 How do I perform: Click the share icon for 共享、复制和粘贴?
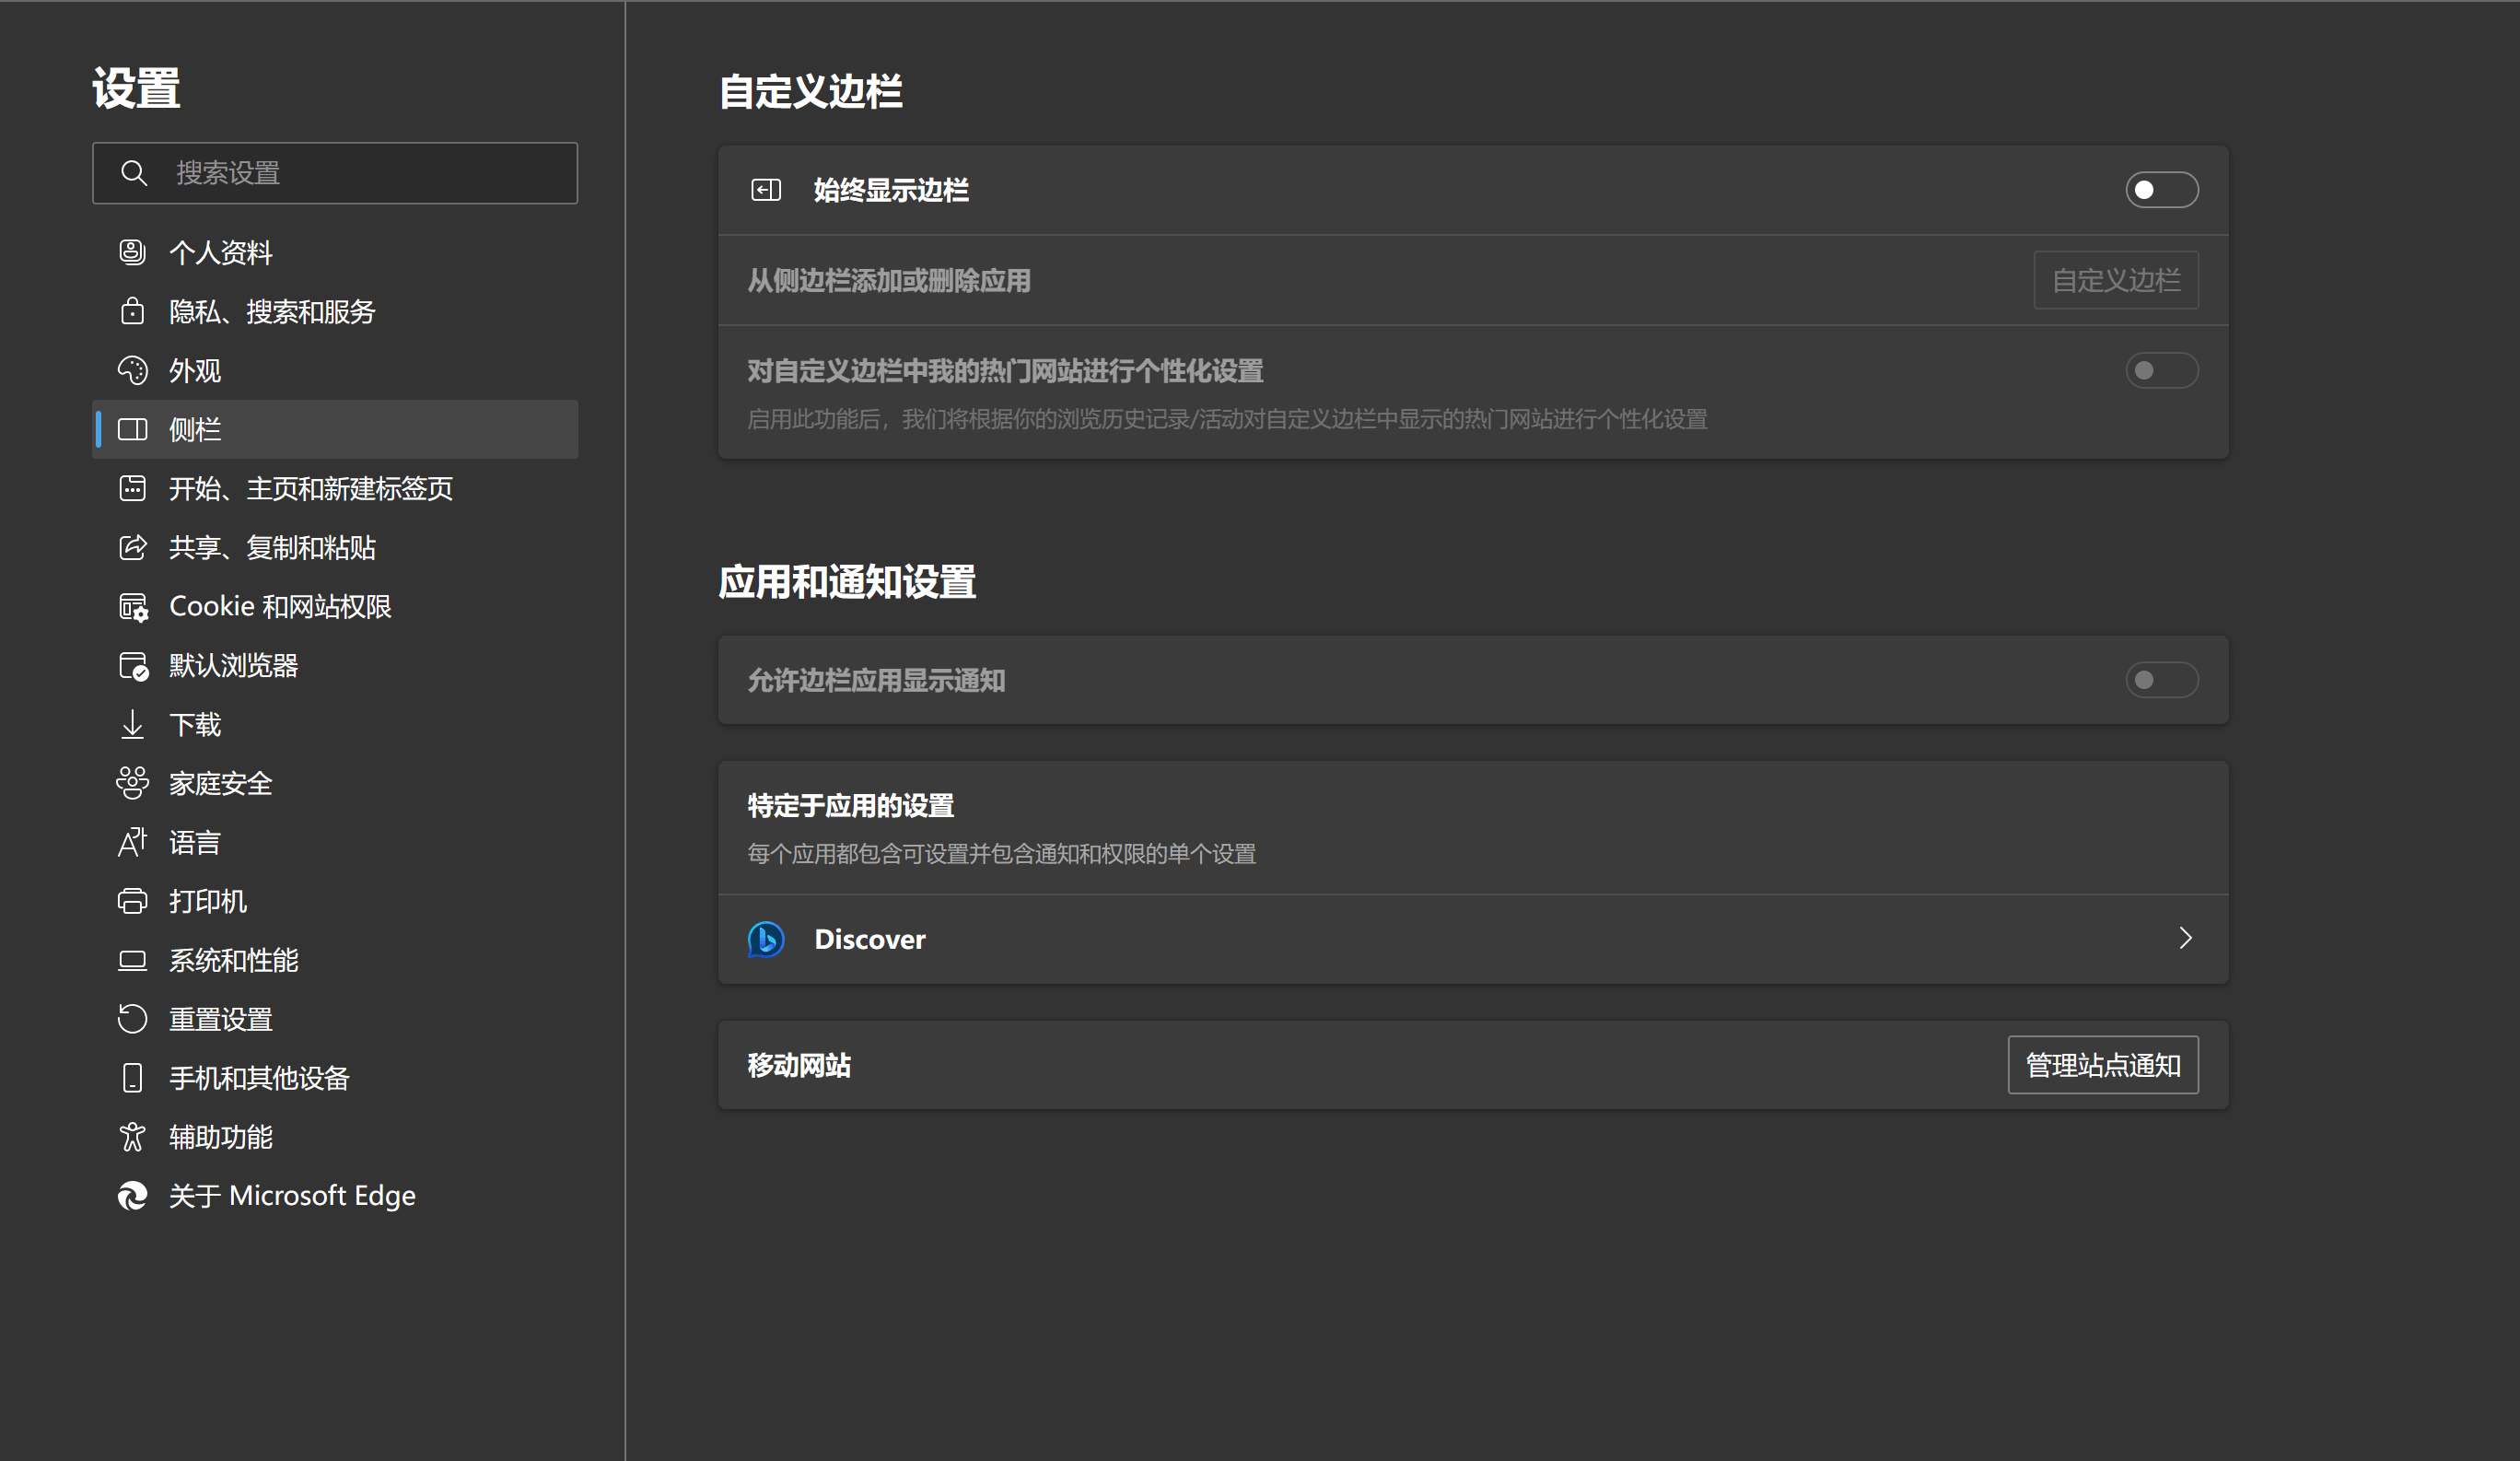(132, 547)
